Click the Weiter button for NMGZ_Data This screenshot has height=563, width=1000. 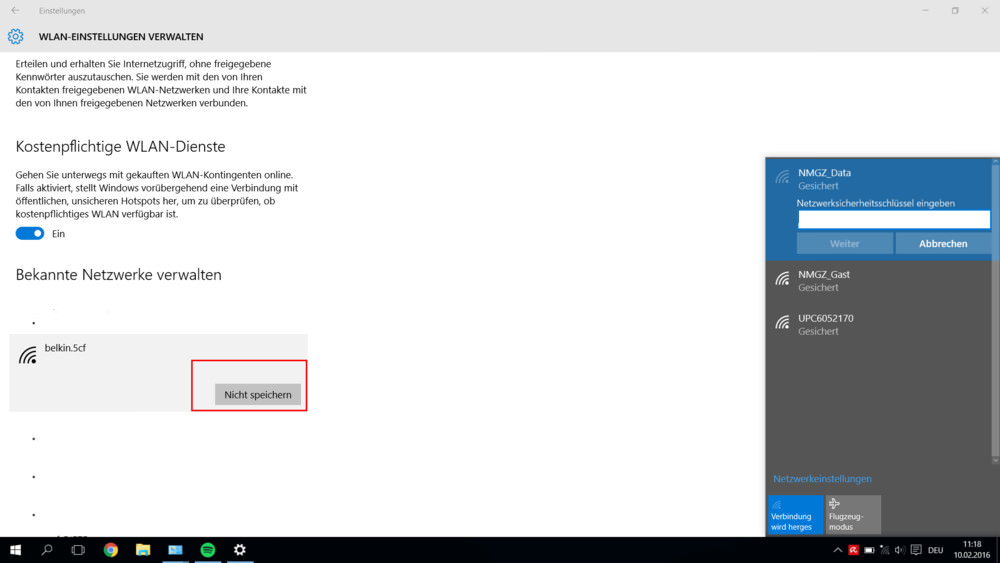844,244
